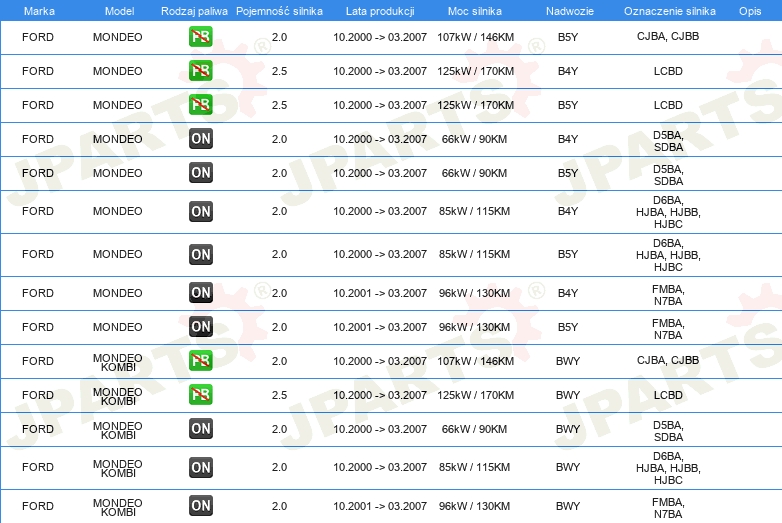Click the ON icon in the 96kW B5Y Mondeo row
This screenshot has height=523, width=782.
coord(200,327)
